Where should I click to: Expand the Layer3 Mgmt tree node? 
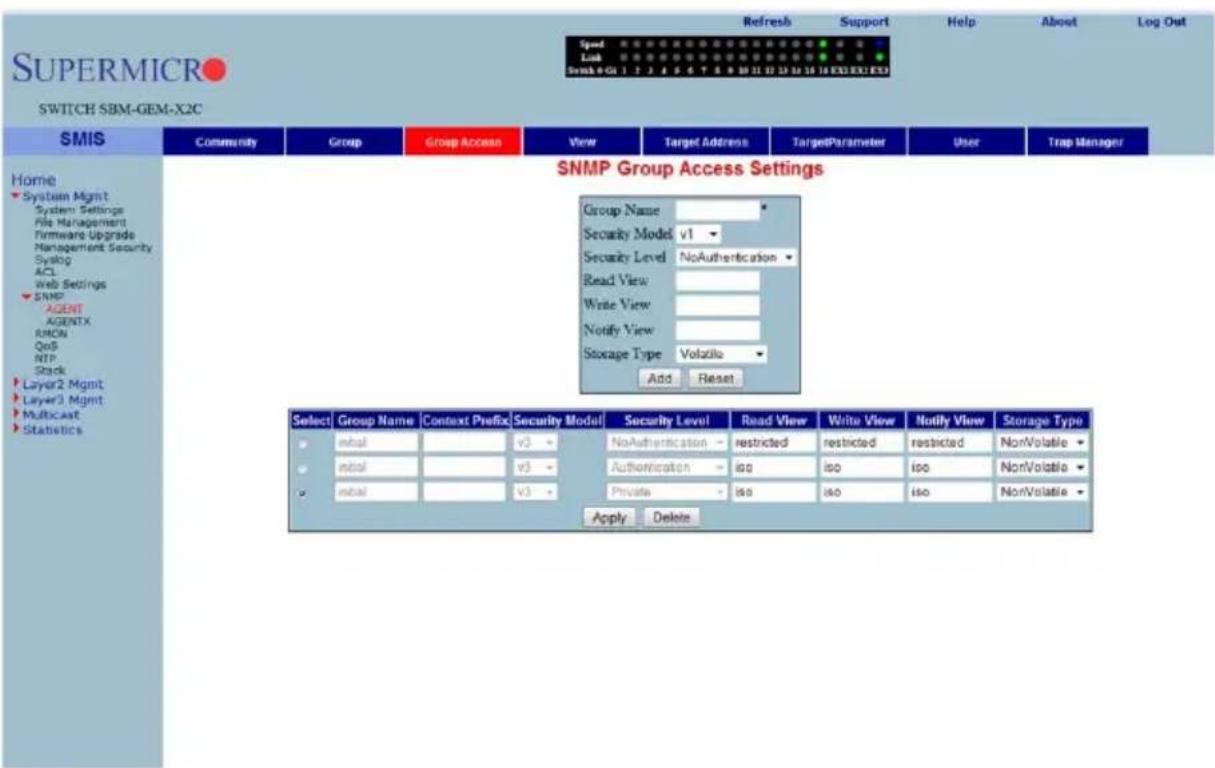14,401
